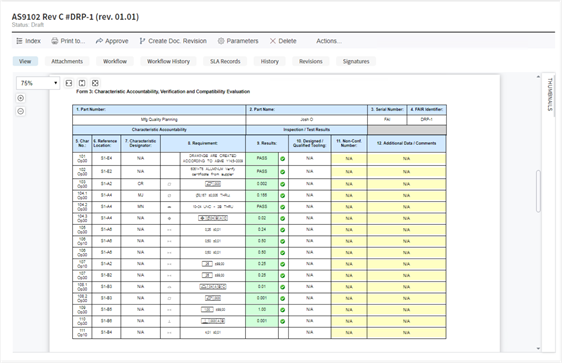The image size is (562, 363).
Task: Click the MN designator in row 104.2
Action: click(140, 207)
